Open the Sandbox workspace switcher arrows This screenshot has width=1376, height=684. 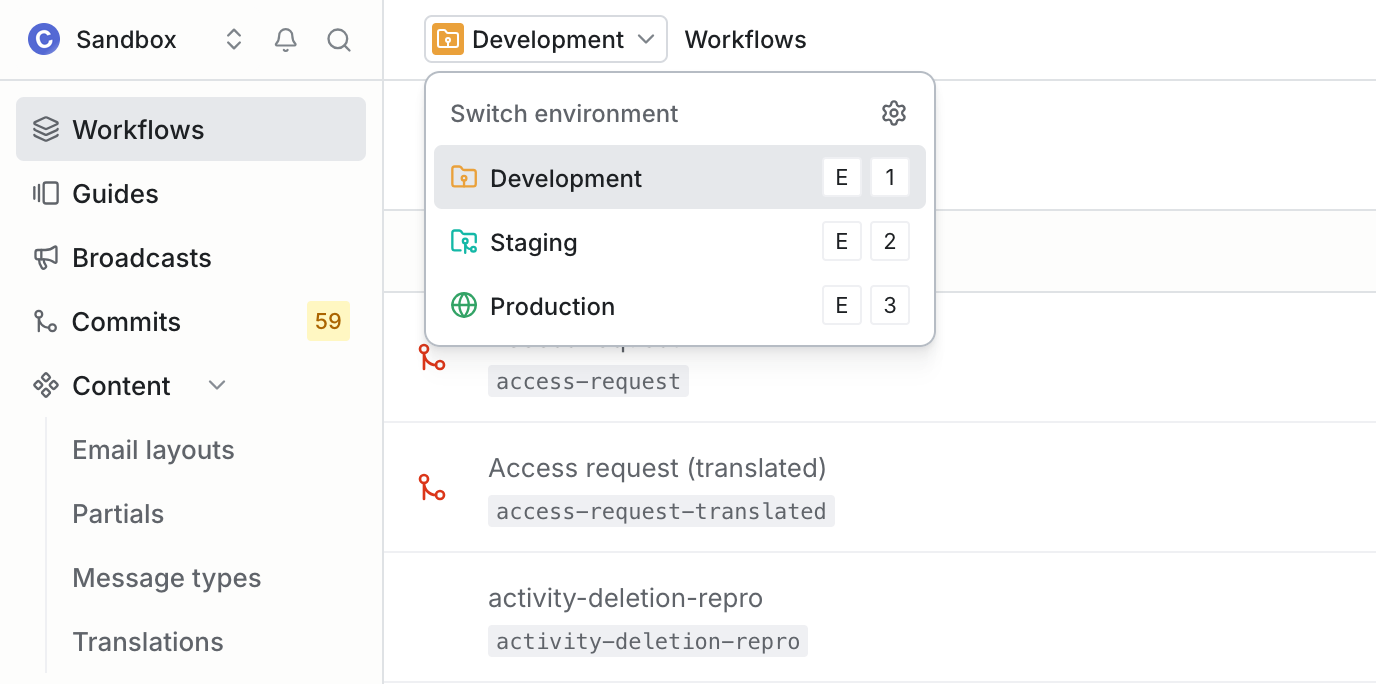(233, 39)
